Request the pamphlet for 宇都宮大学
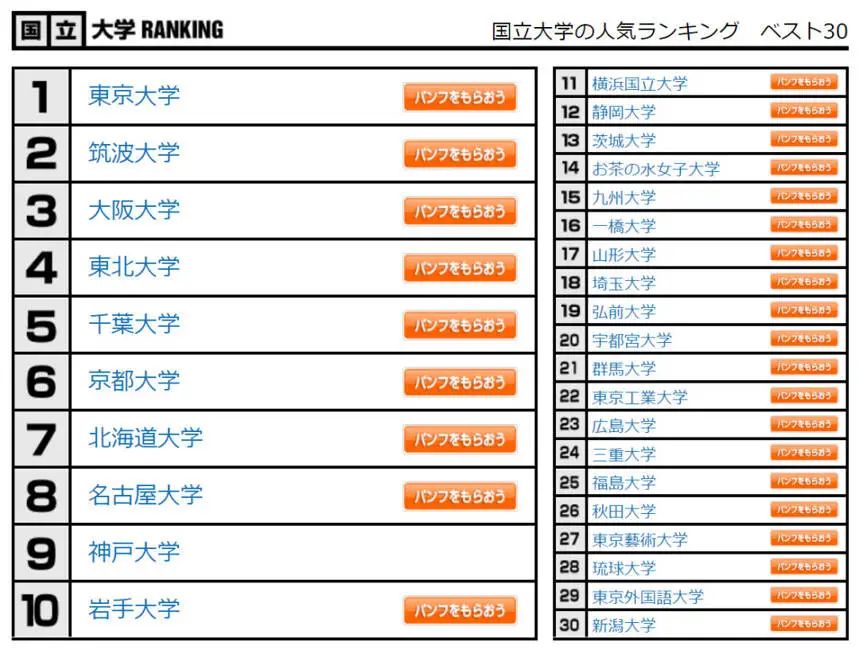Image resolution: width=859 pixels, height=658 pixels. 804,339
